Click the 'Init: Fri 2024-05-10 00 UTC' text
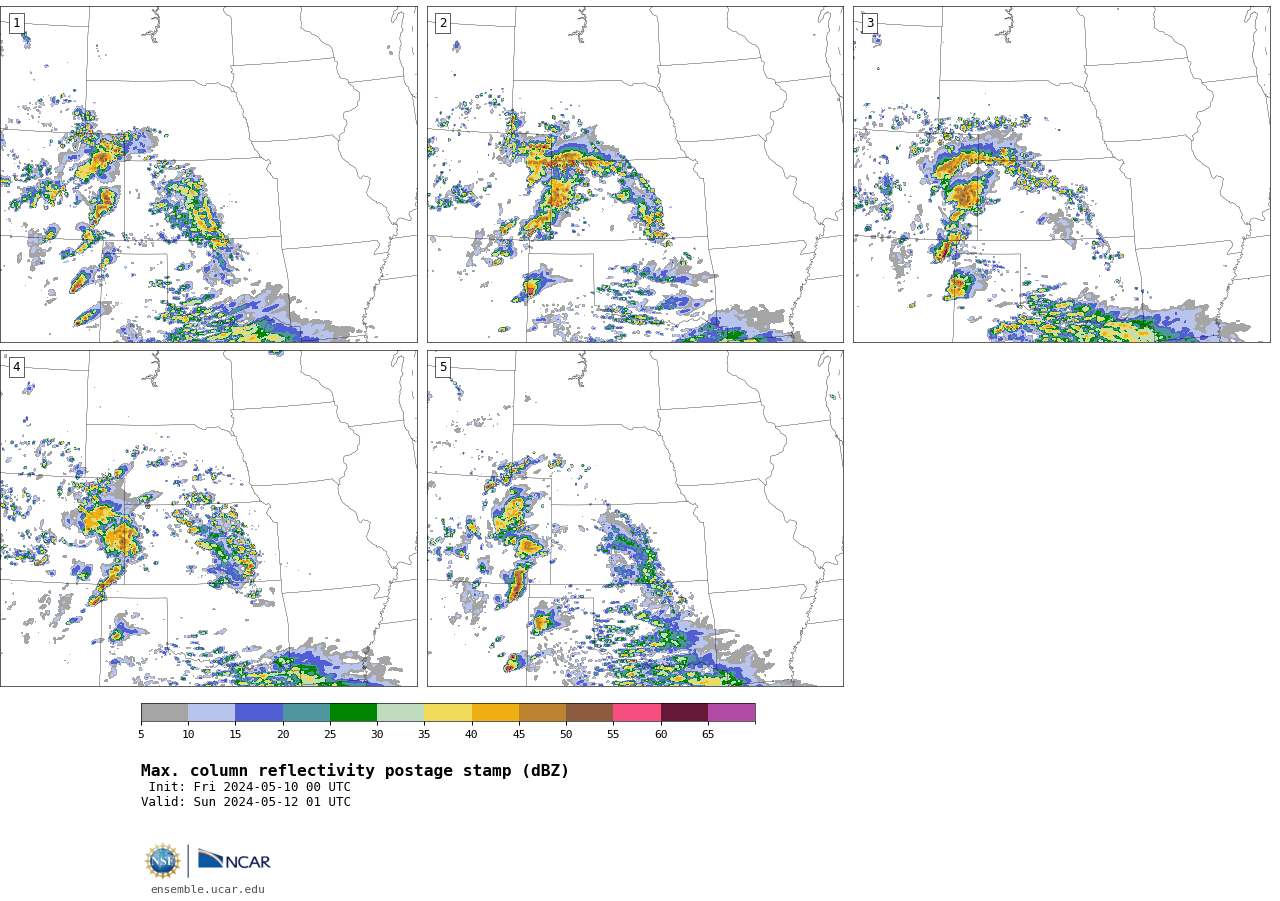 250,787
